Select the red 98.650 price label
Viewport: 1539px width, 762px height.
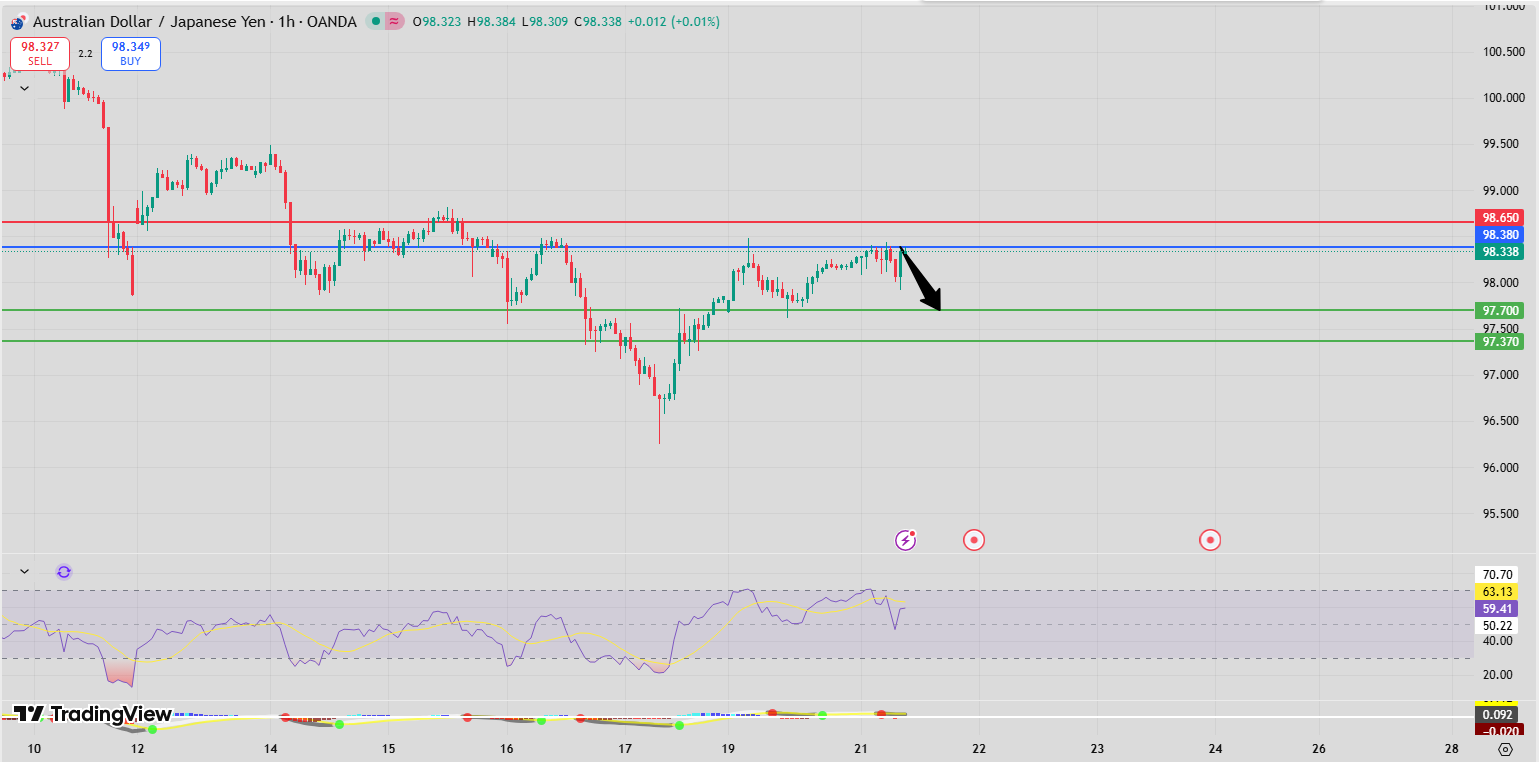[x=1500, y=218]
